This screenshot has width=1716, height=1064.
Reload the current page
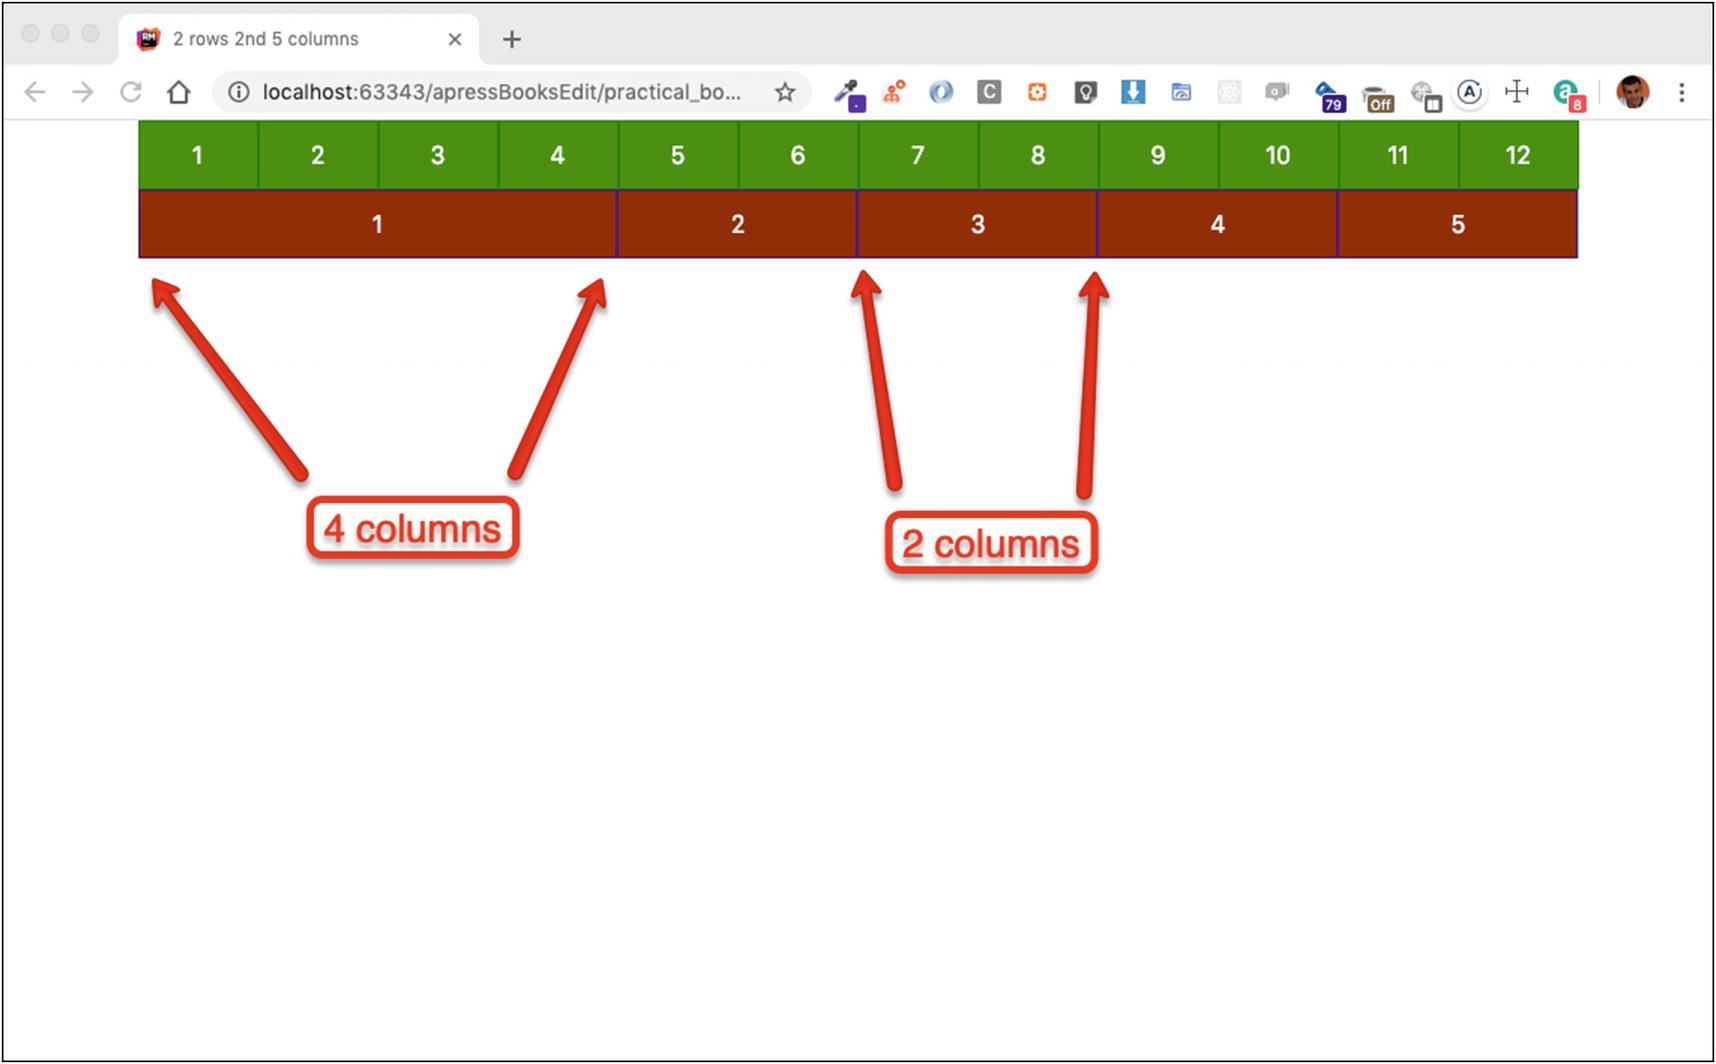130,93
